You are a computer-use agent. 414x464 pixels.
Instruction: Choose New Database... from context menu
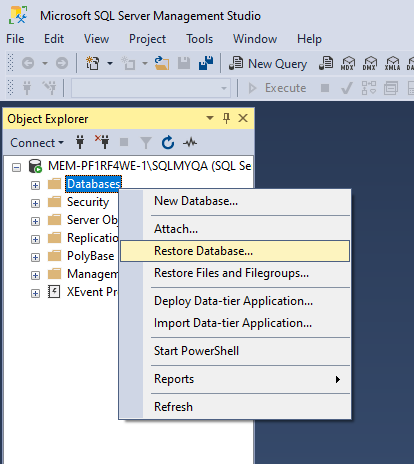pos(235,201)
